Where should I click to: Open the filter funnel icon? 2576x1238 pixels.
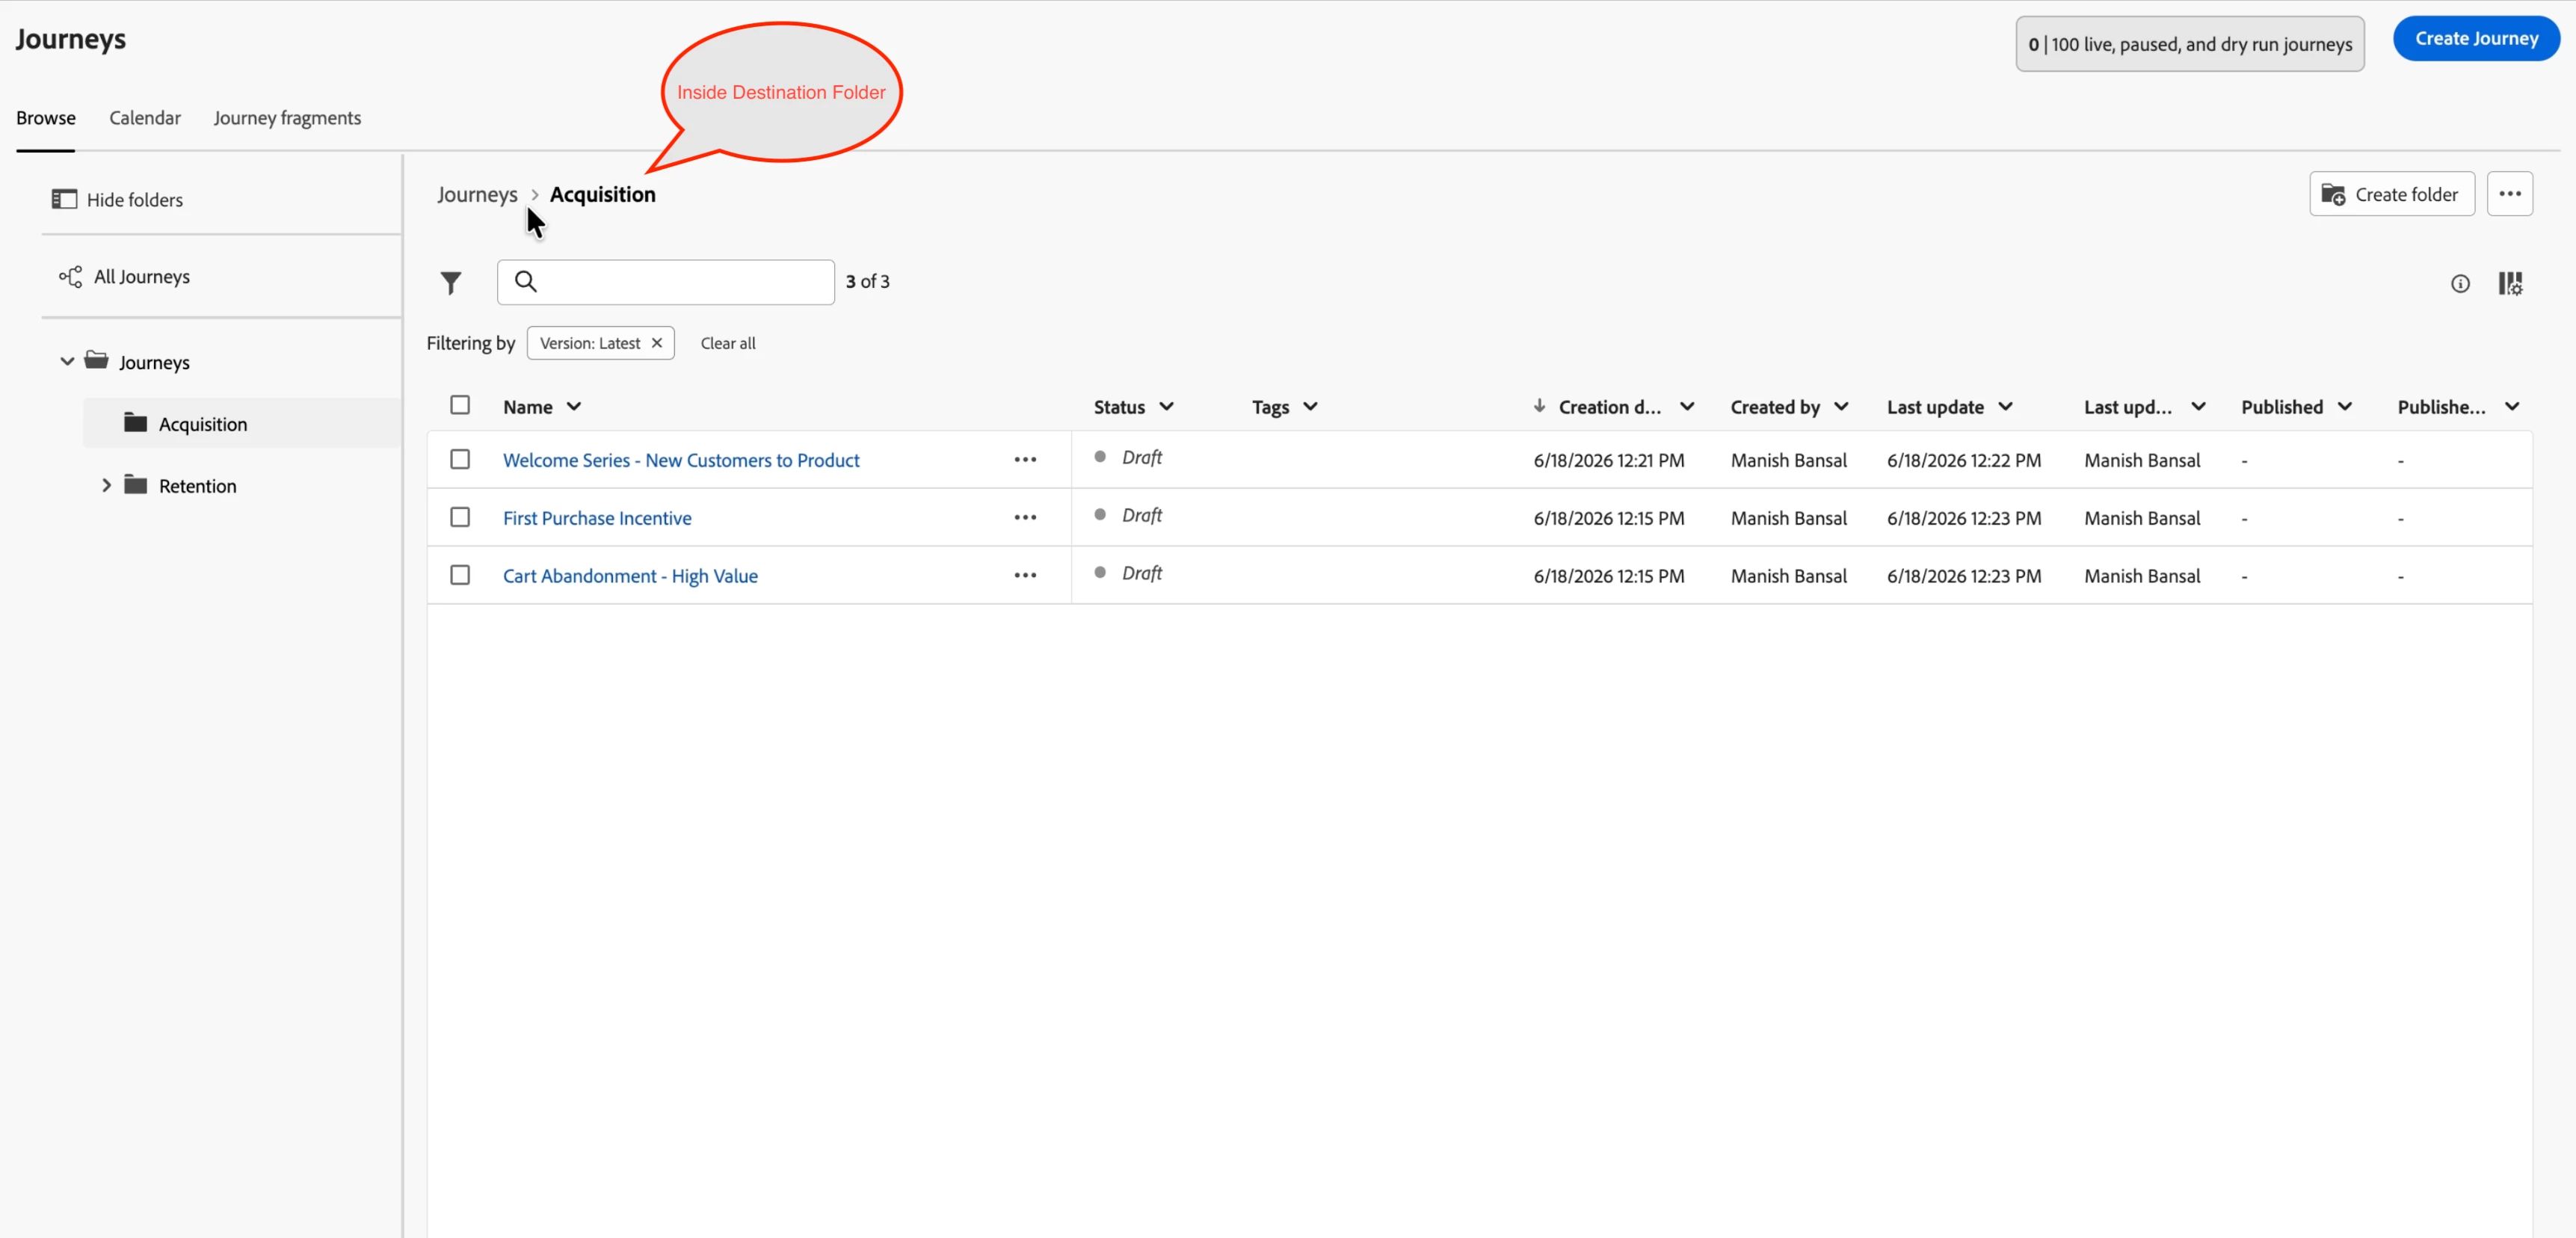451,283
